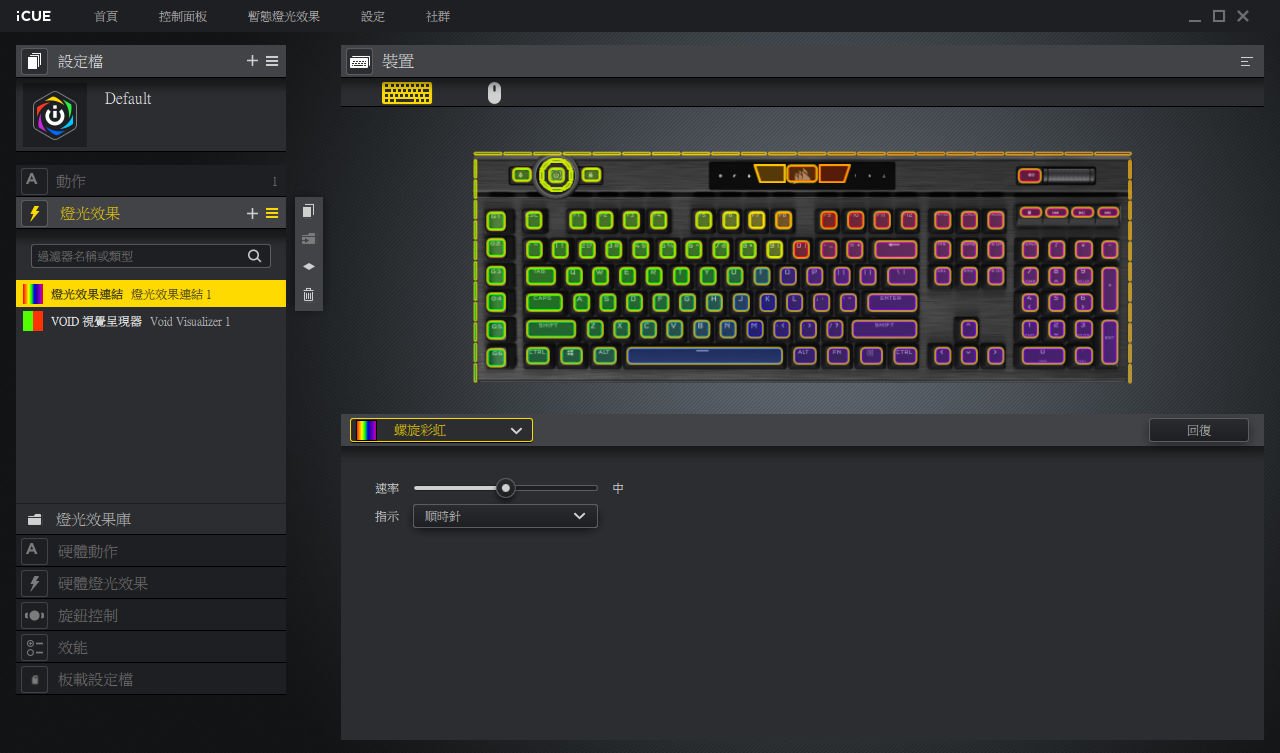Open the 控制面板 menu

[x=183, y=17]
